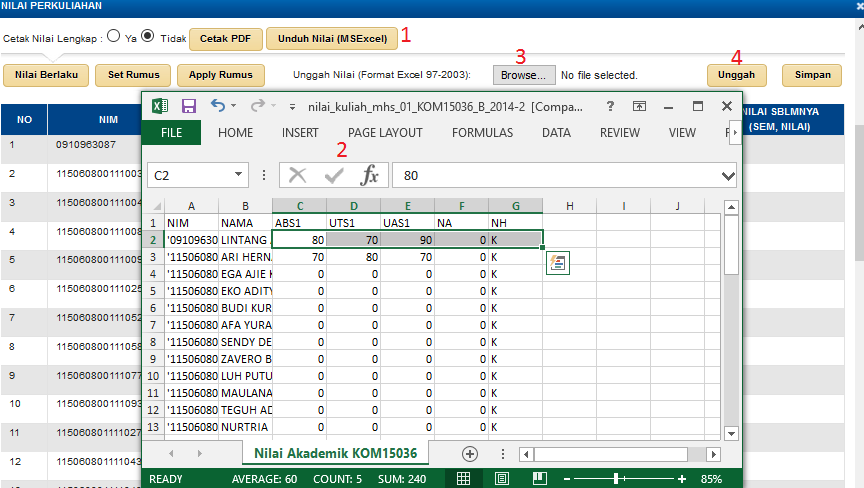Switch to Normal view in status bar
Image resolution: width=864 pixels, height=488 pixels.
coord(463,479)
